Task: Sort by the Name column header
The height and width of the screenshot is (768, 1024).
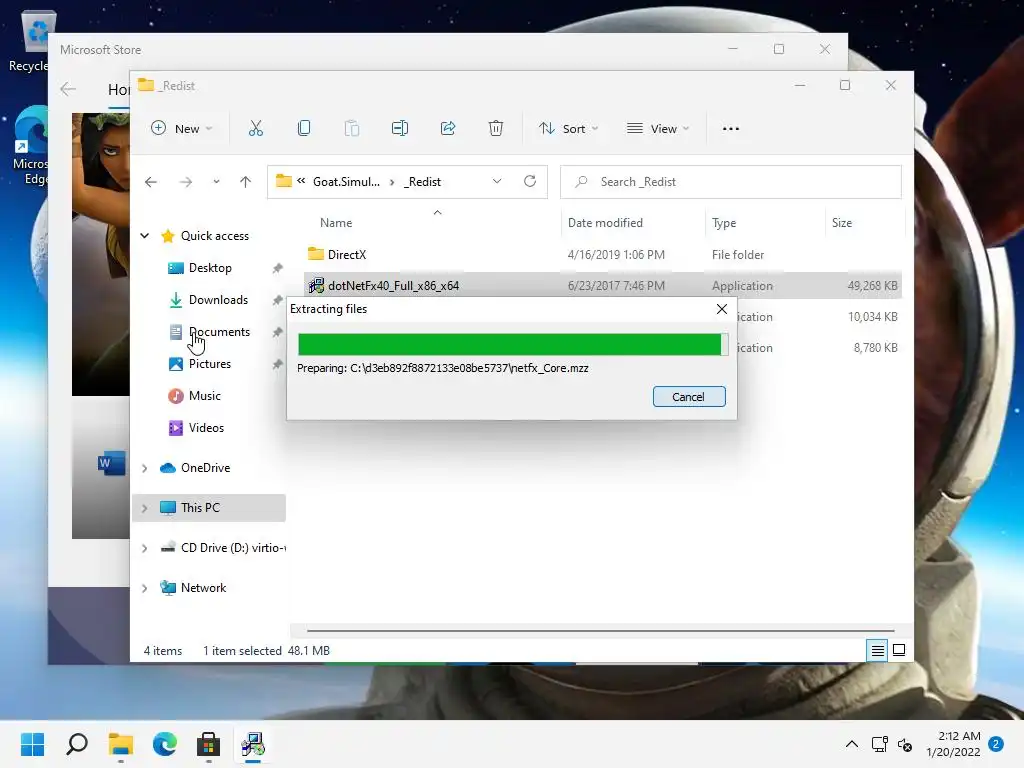Action: pos(336,223)
